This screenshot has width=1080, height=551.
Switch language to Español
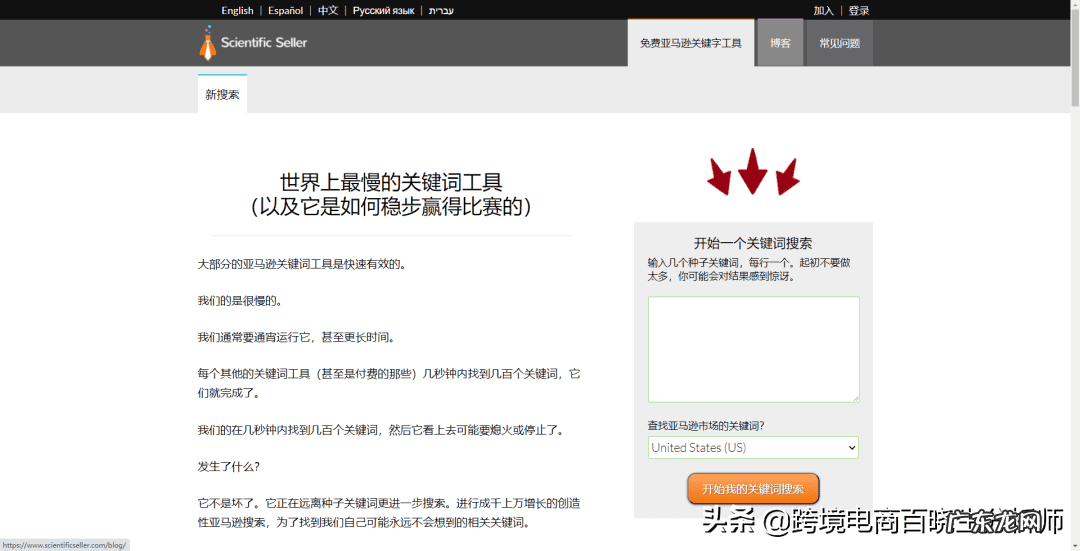point(285,10)
